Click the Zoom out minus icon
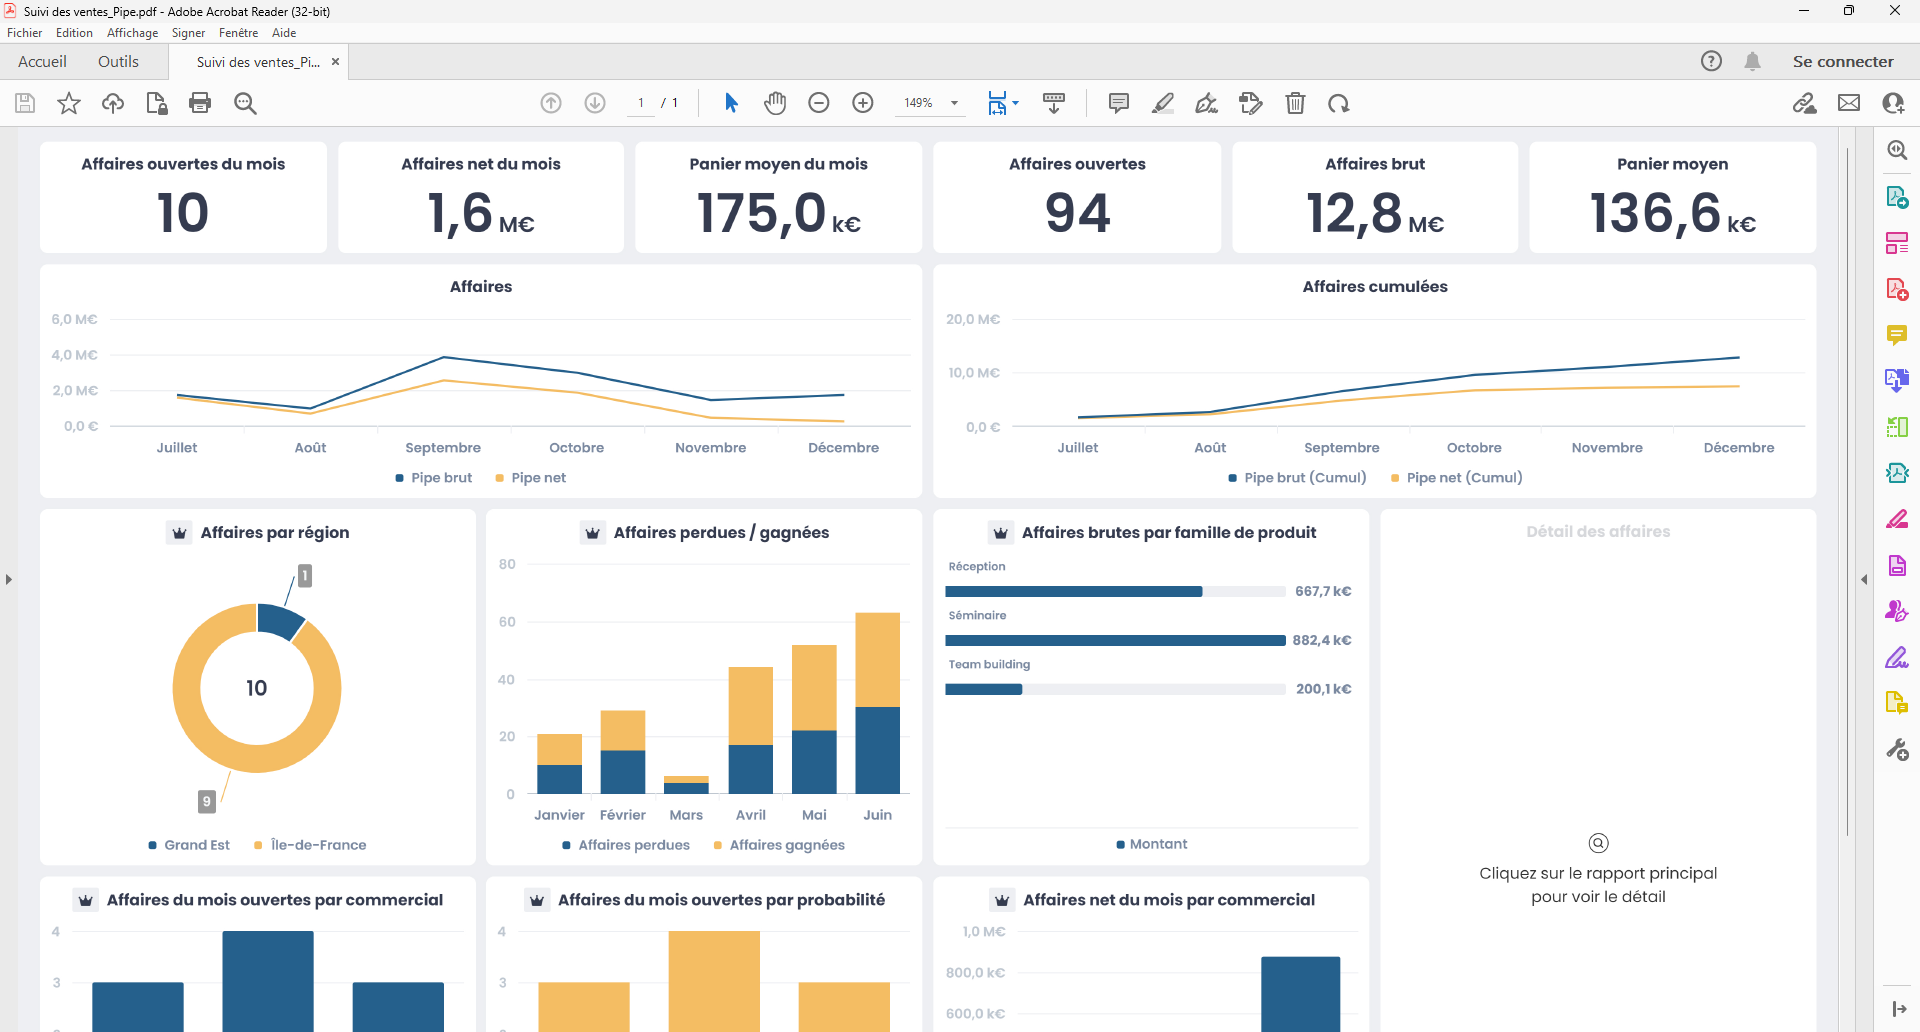The height and width of the screenshot is (1032, 1920). [819, 103]
